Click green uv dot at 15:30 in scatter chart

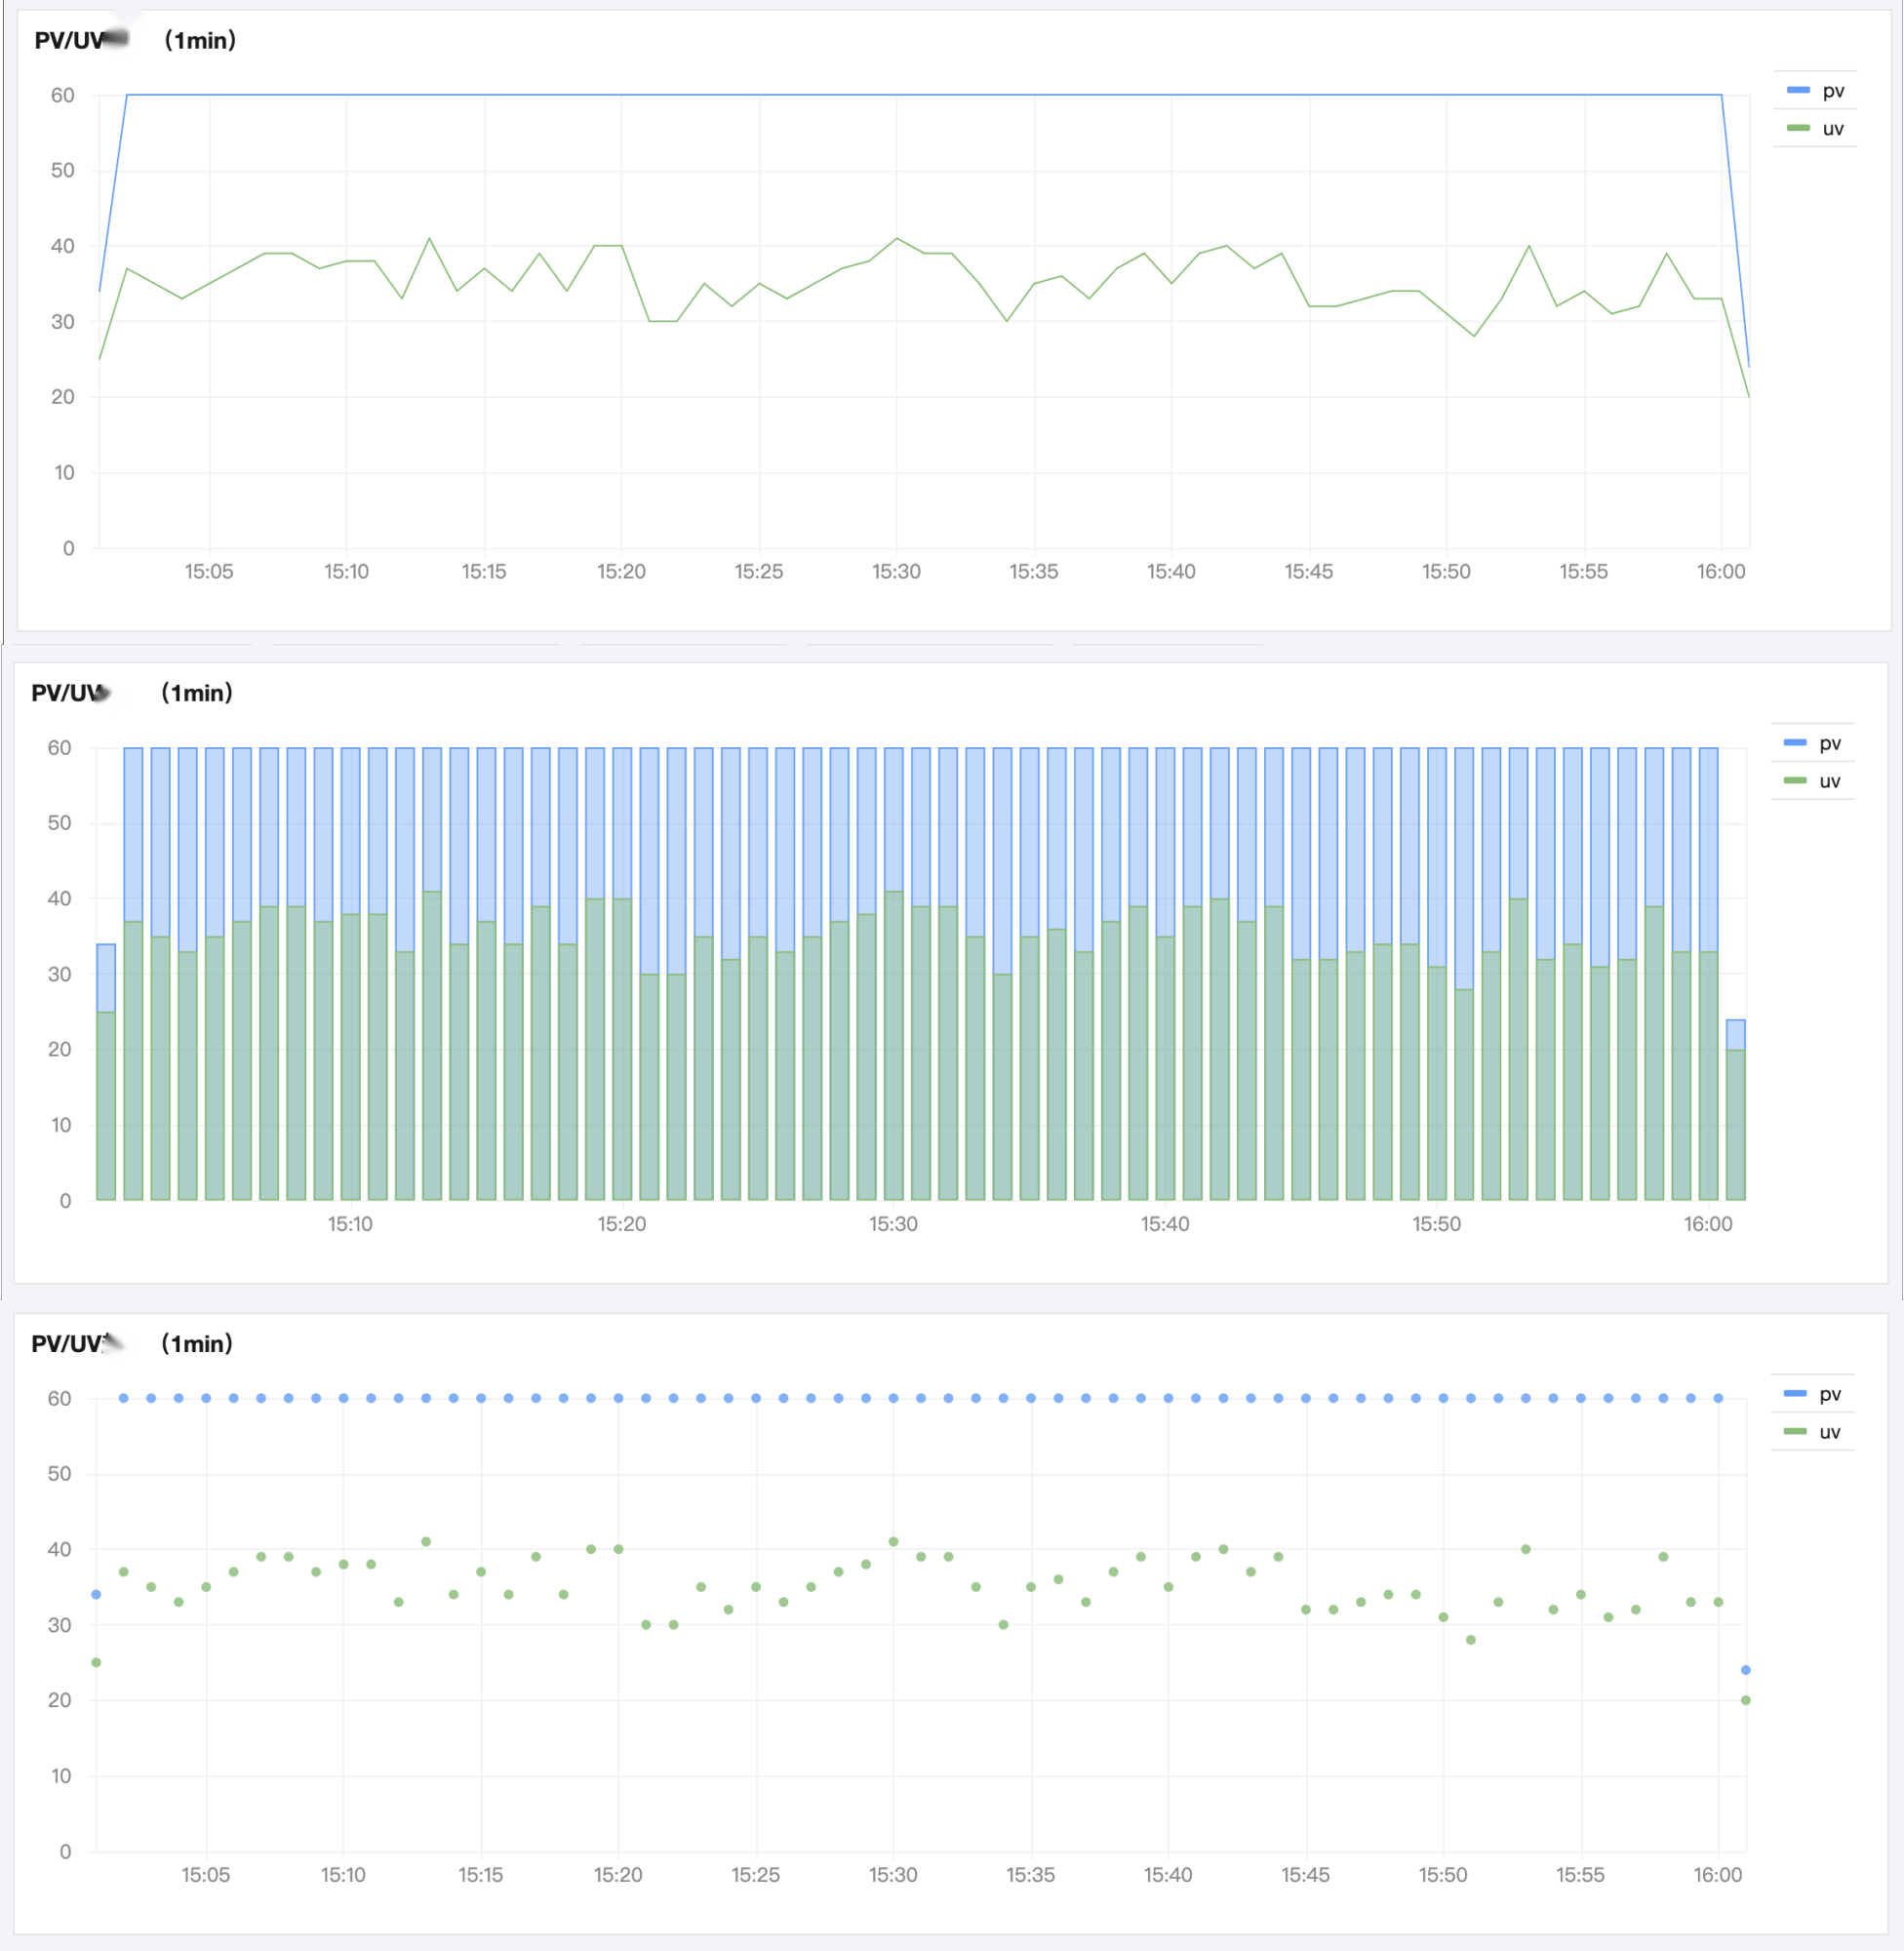tap(893, 1542)
